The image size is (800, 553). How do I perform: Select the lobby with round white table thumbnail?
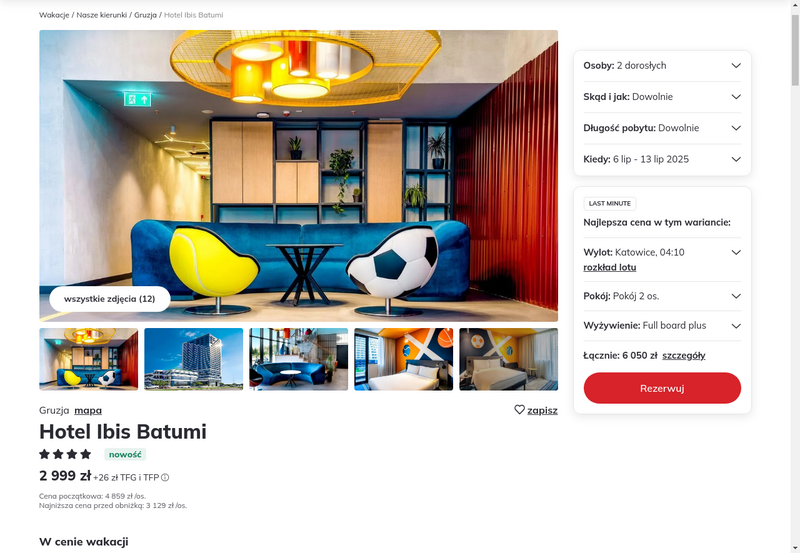pyautogui.click(x=298, y=359)
